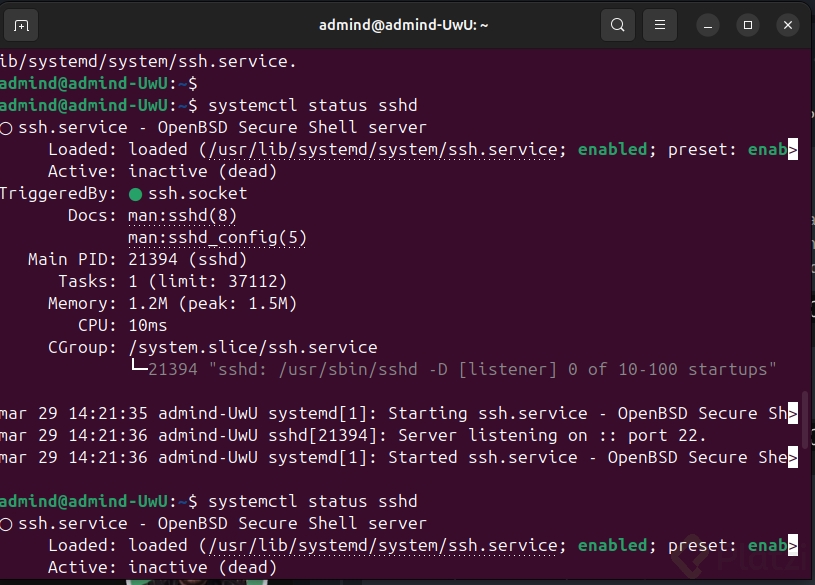This screenshot has height=585, width=815.
Task: Click the hollow status circle beside the first ssh.service
Action: pyautogui.click(x=6, y=128)
